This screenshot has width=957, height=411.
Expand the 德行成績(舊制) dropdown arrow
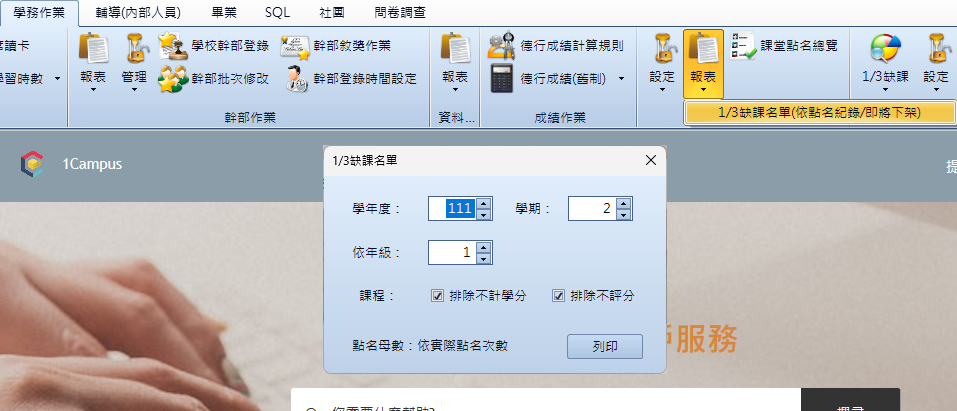coord(621,79)
